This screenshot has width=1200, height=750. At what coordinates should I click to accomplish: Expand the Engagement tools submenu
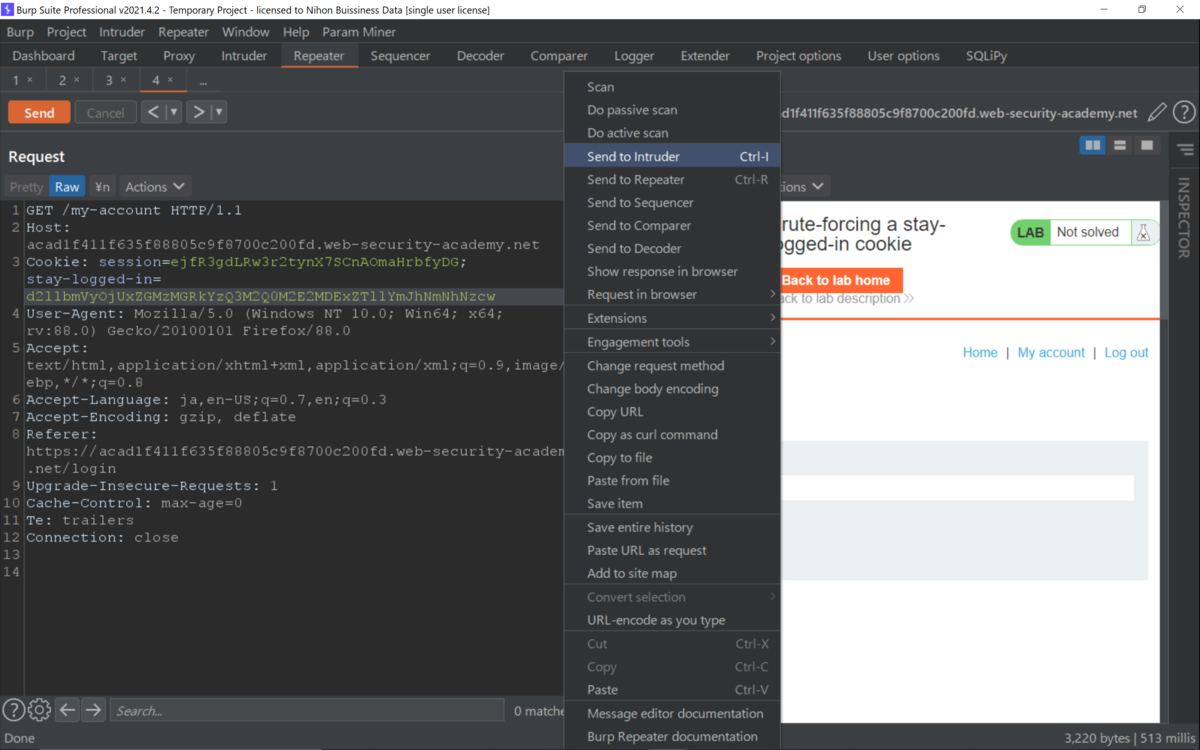pos(672,342)
